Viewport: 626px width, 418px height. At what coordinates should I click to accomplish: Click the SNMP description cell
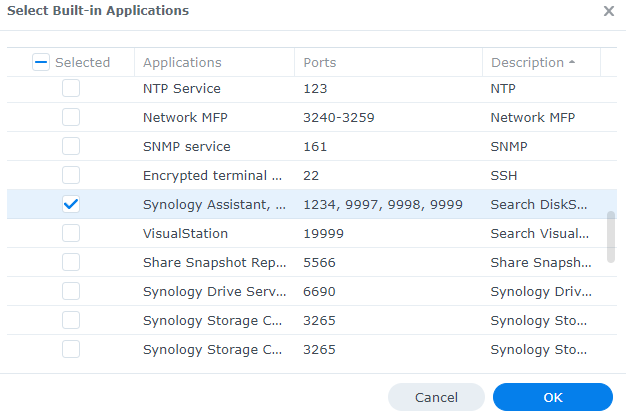509,147
